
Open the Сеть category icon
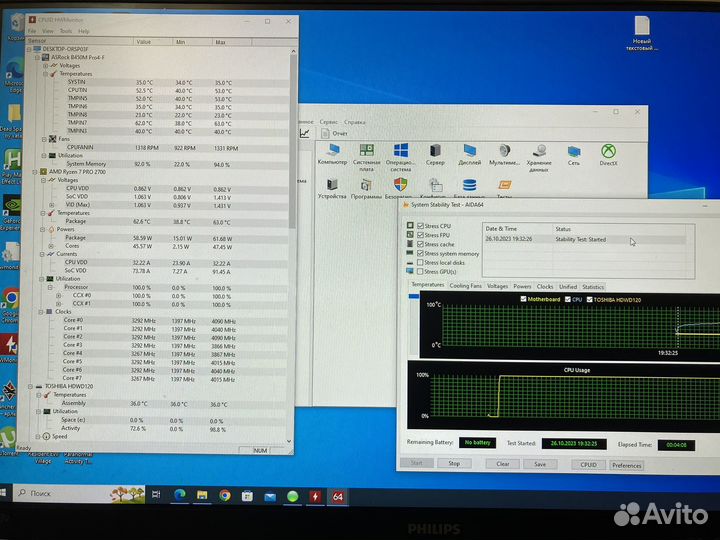coord(574,154)
